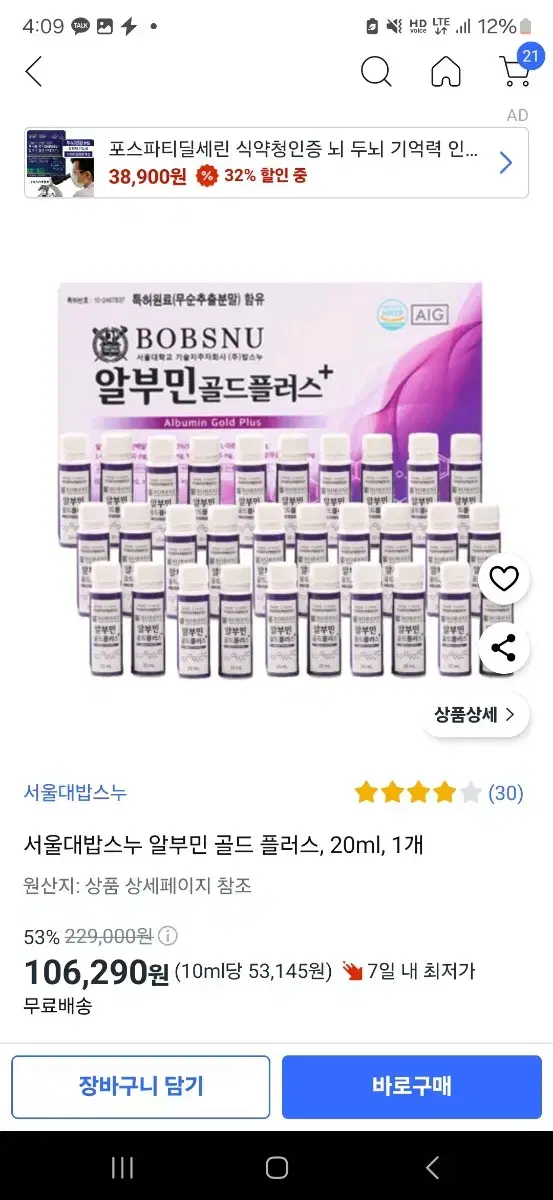Open search with the magnifier icon
The image size is (553, 1200).
pyautogui.click(x=375, y=72)
